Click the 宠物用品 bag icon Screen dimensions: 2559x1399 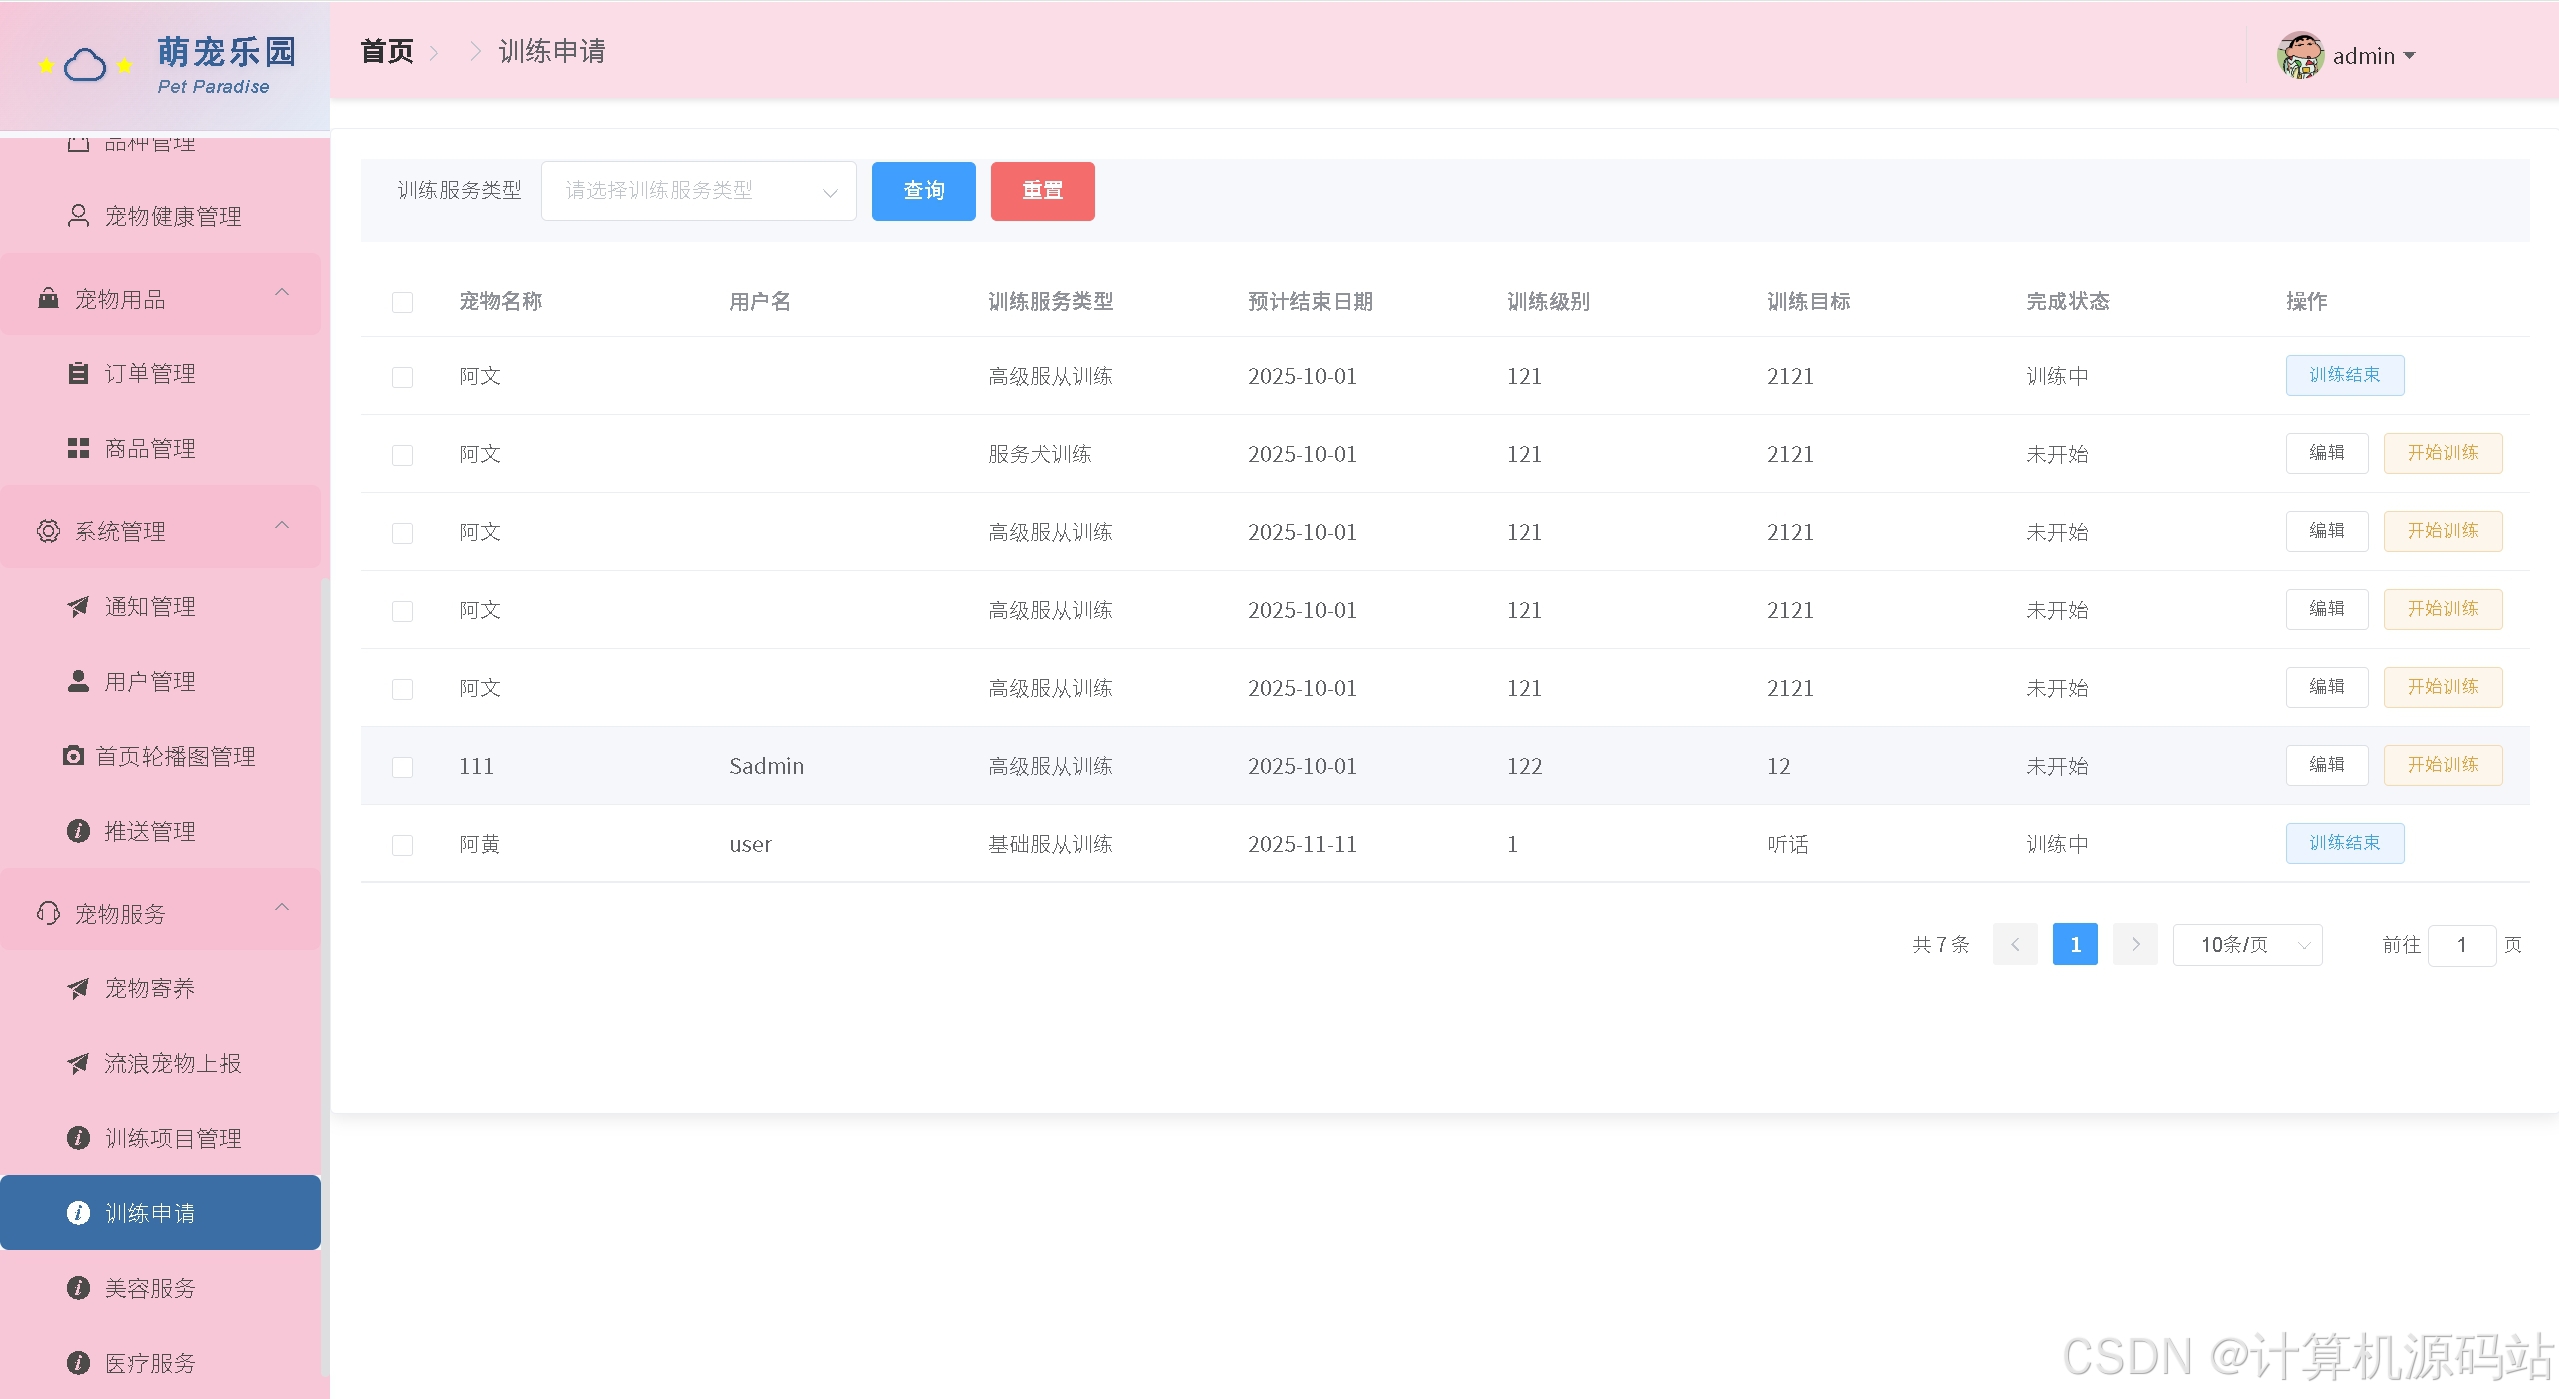click(48, 298)
